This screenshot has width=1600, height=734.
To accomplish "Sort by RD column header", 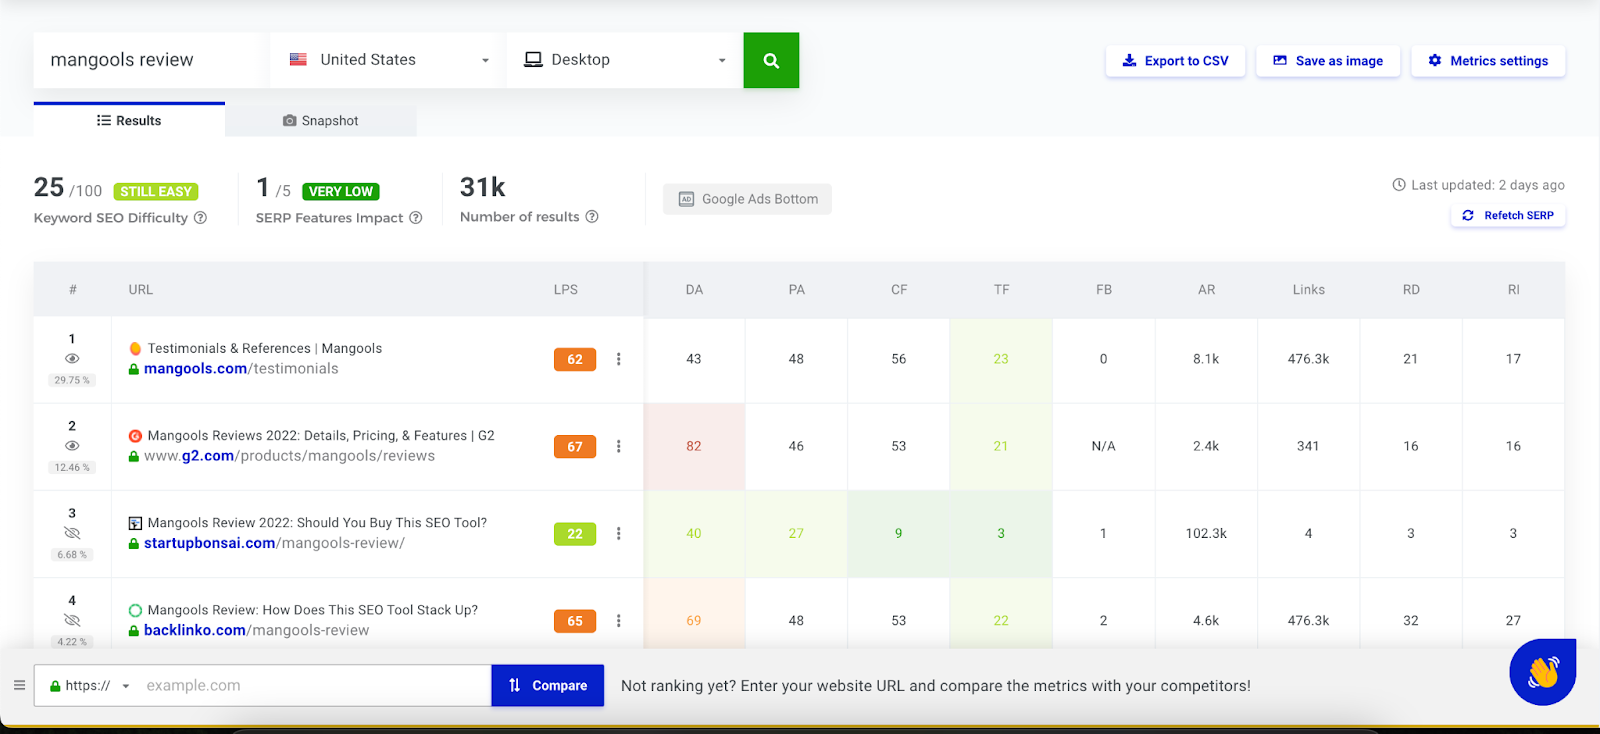I will coord(1411,290).
